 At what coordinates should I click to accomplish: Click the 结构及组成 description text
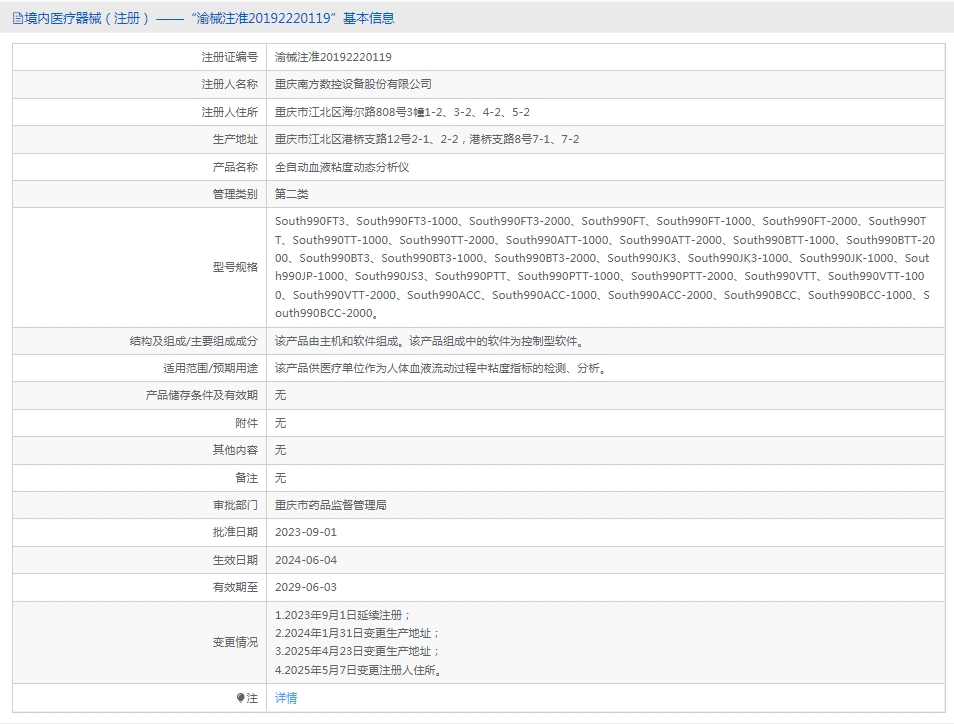[430, 341]
